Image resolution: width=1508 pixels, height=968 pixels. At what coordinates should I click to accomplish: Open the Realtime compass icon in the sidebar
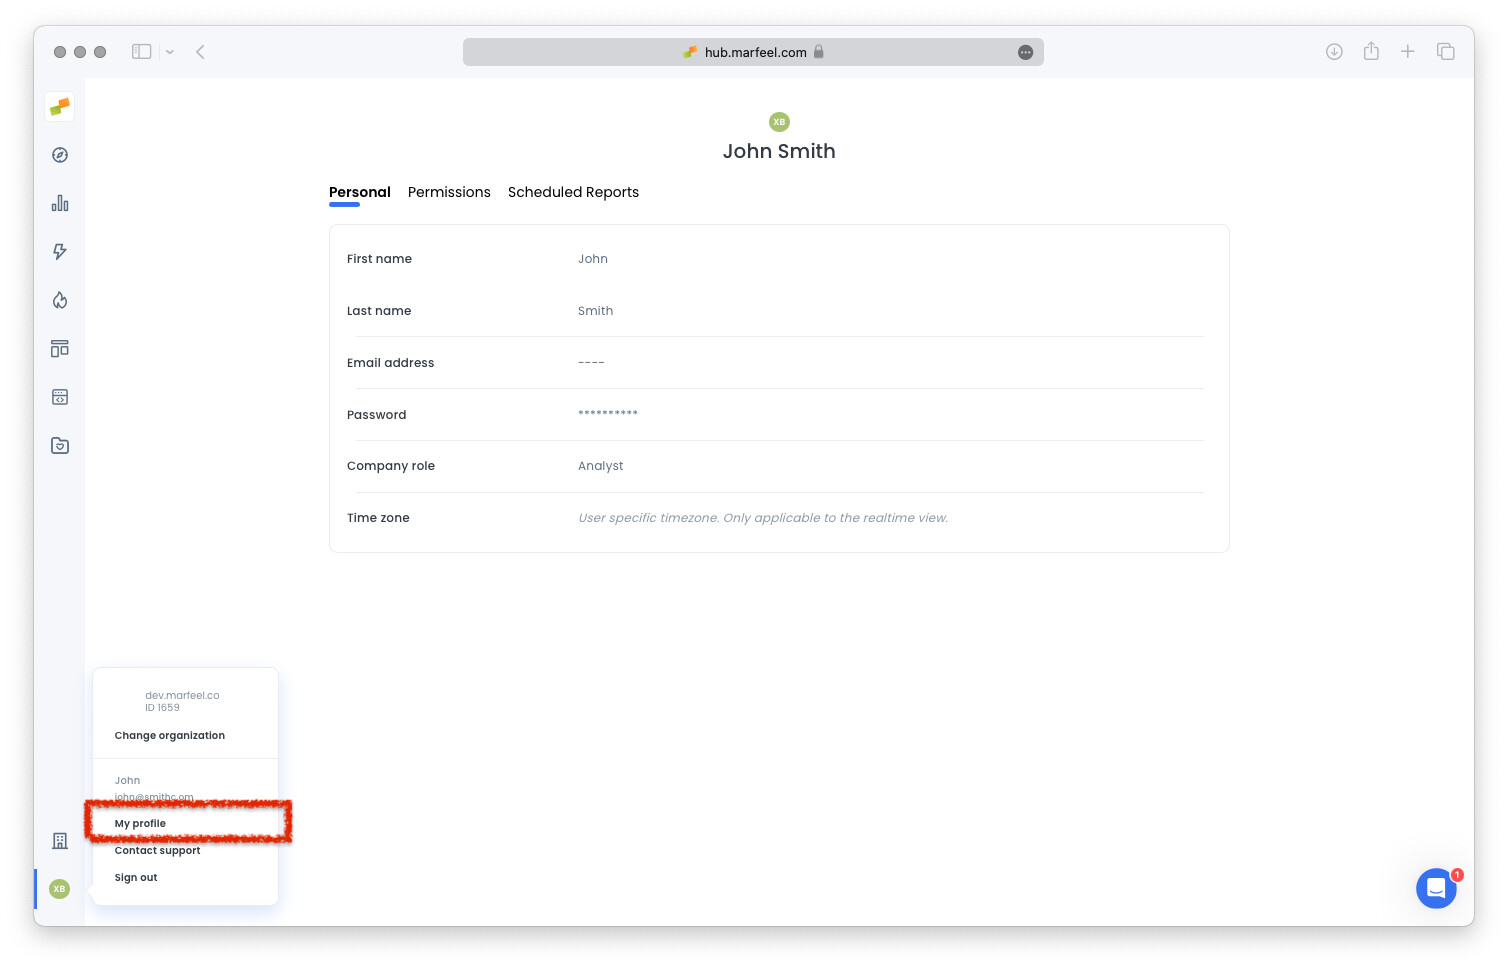point(59,155)
